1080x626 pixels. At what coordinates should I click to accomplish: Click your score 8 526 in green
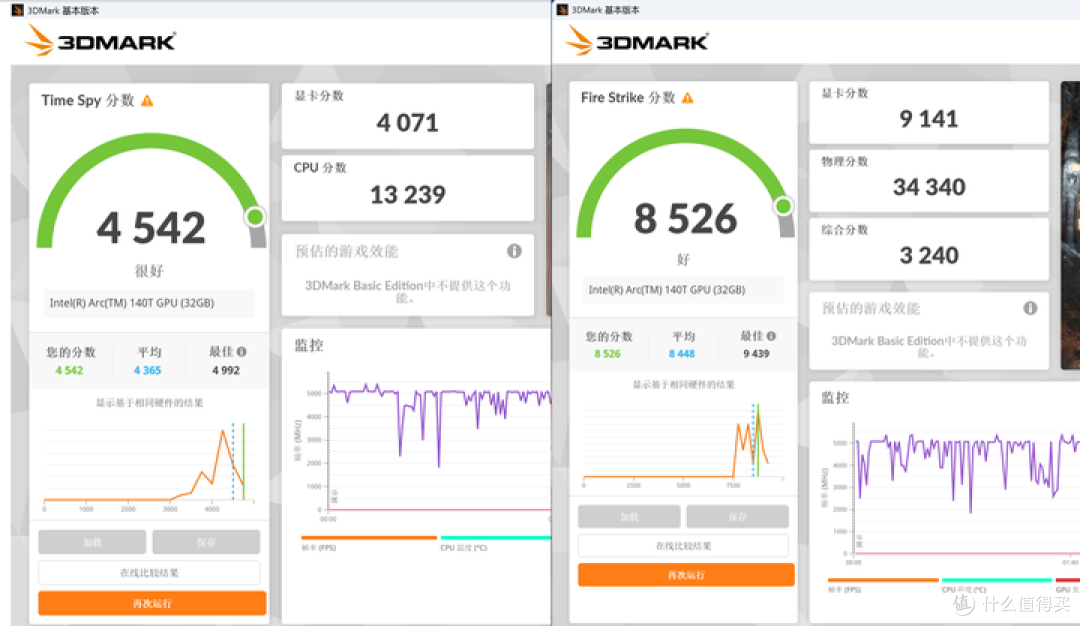pos(608,353)
